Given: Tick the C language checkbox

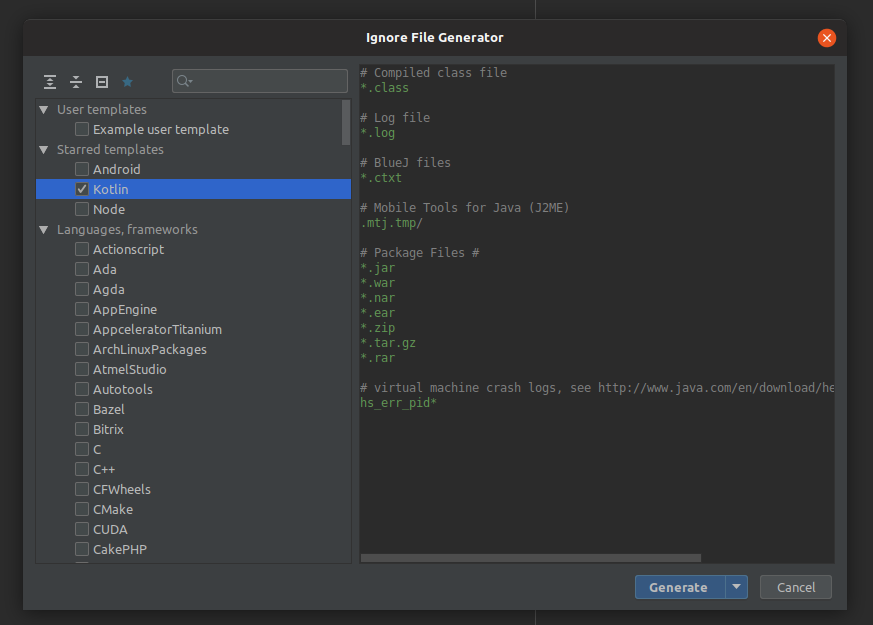Looking at the screenshot, I should click(x=82, y=449).
